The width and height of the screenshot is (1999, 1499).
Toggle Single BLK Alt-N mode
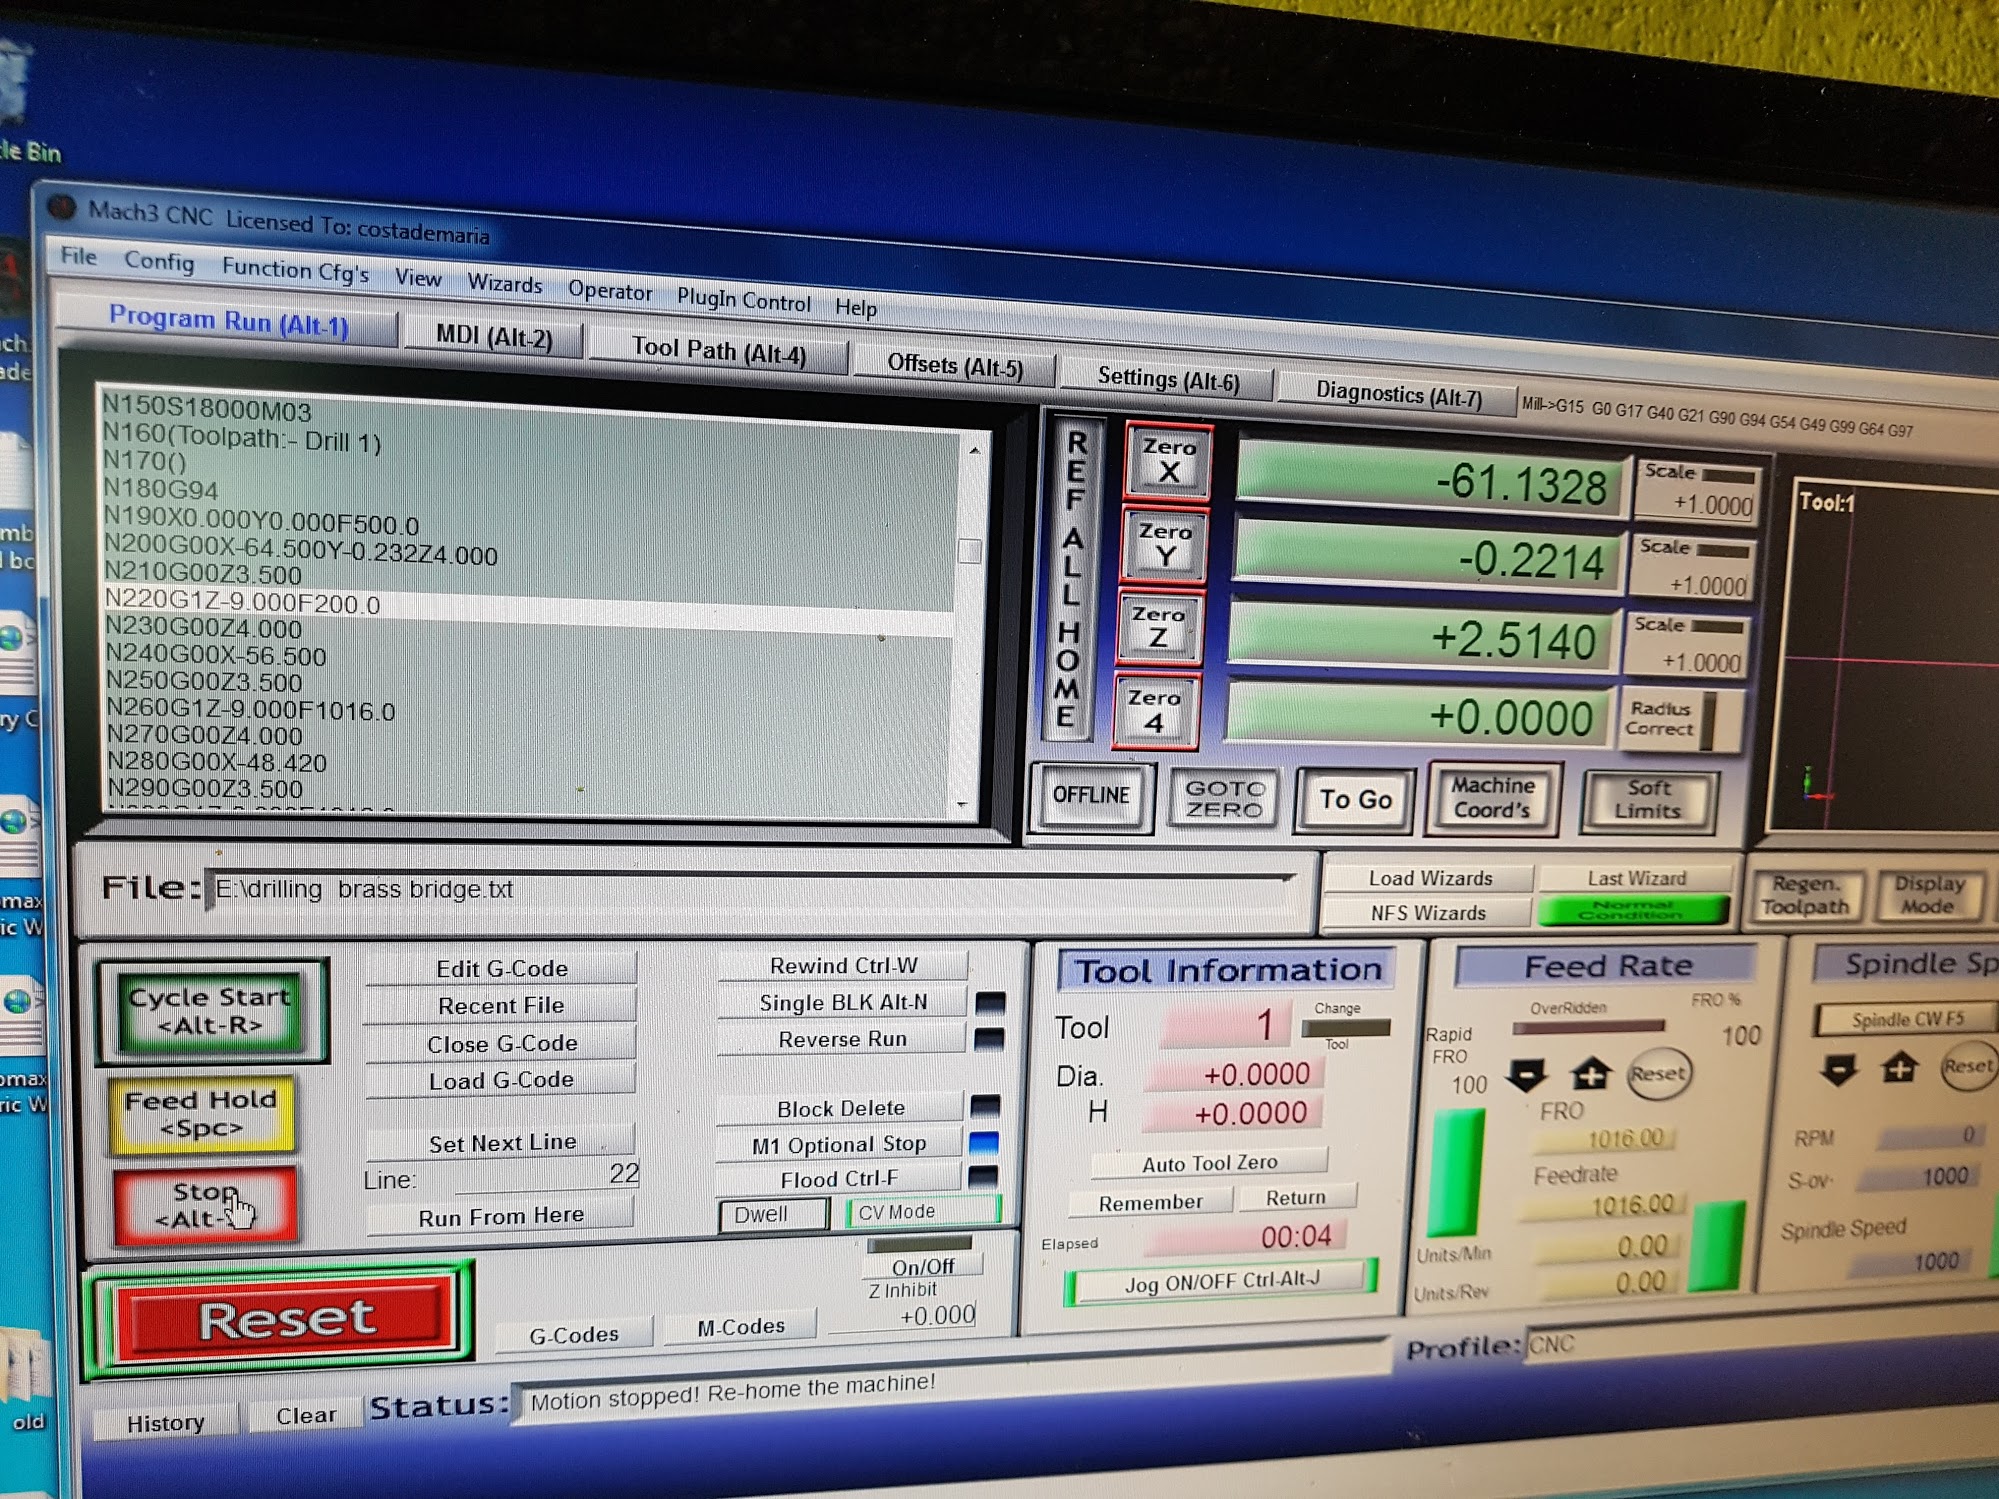click(x=843, y=1002)
